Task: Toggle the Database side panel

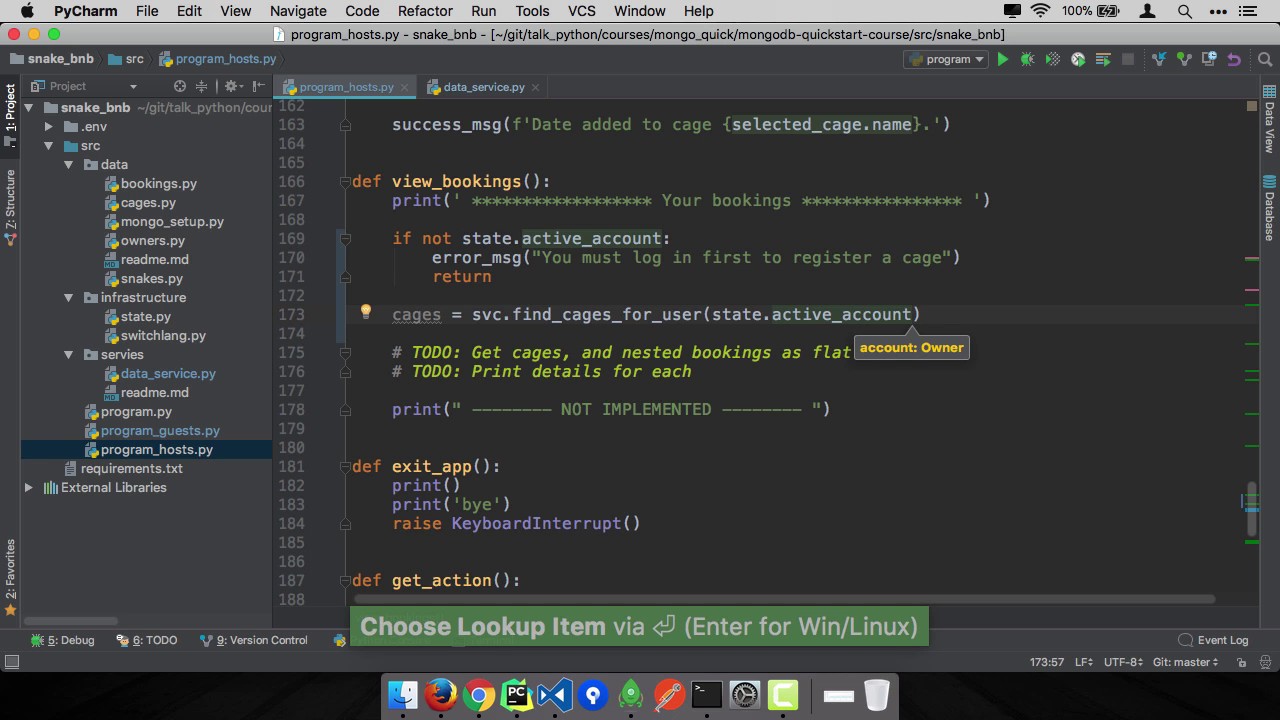Action: click(x=1269, y=208)
